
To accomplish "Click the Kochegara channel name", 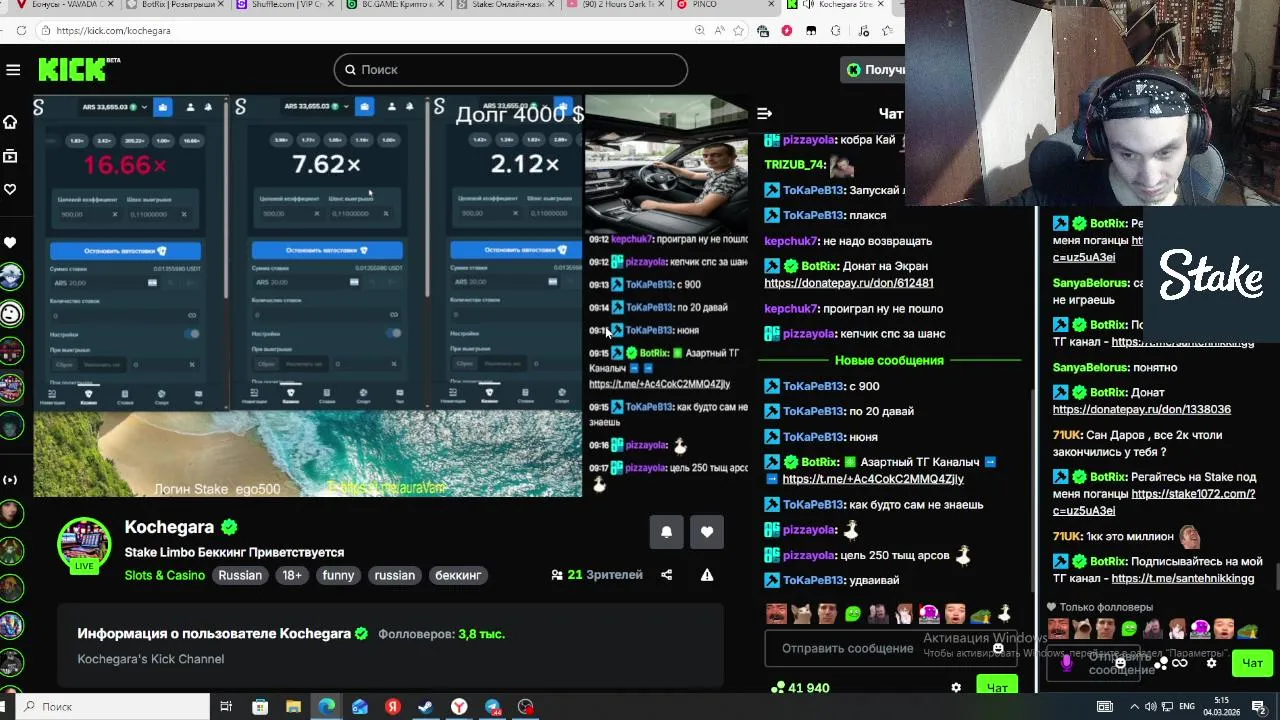I will 169,527.
